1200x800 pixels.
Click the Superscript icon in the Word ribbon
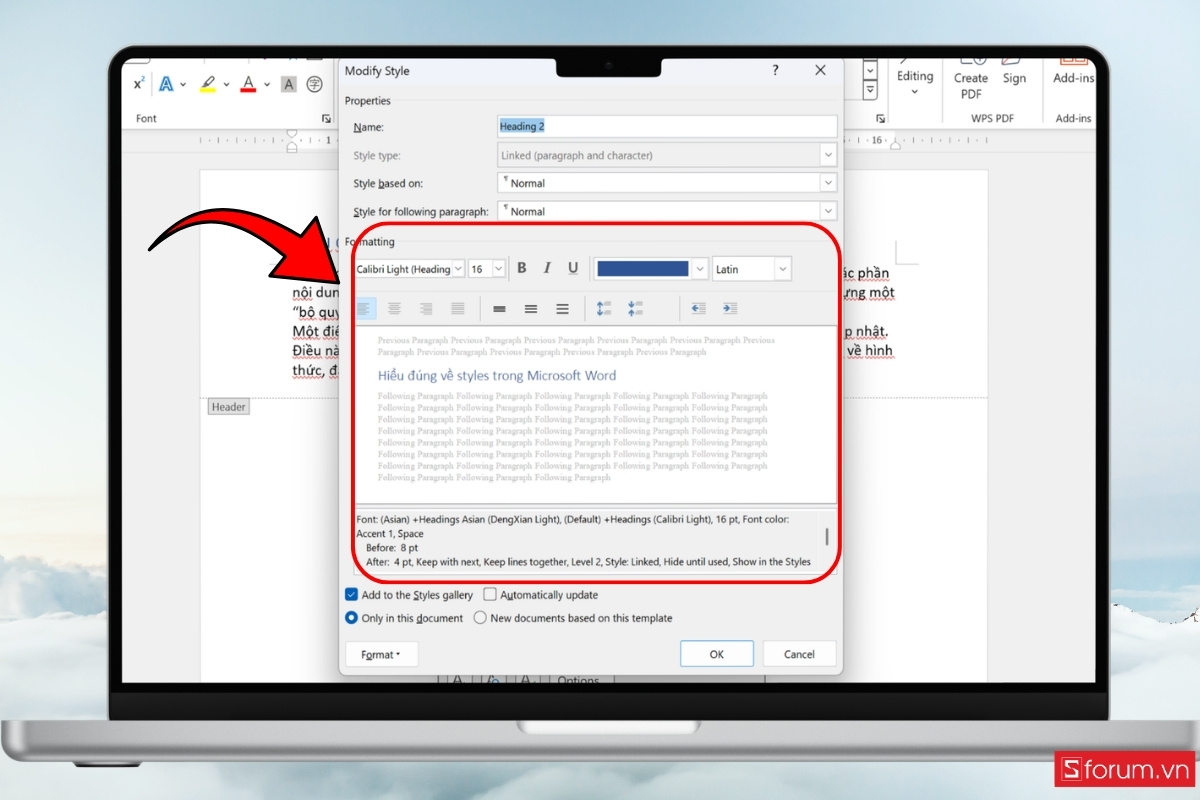139,84
